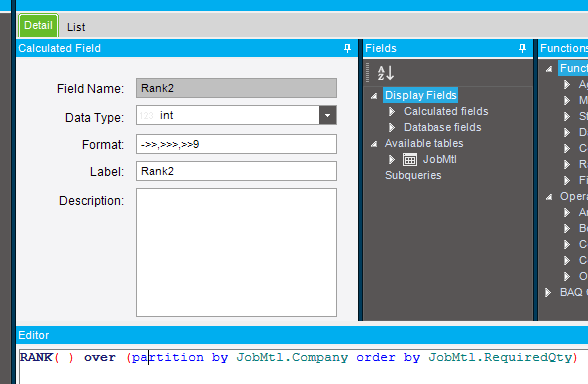Expand the BAQ node in Functions panel
The height and width of the screenshot is (384, 588).
click(548, 292)
